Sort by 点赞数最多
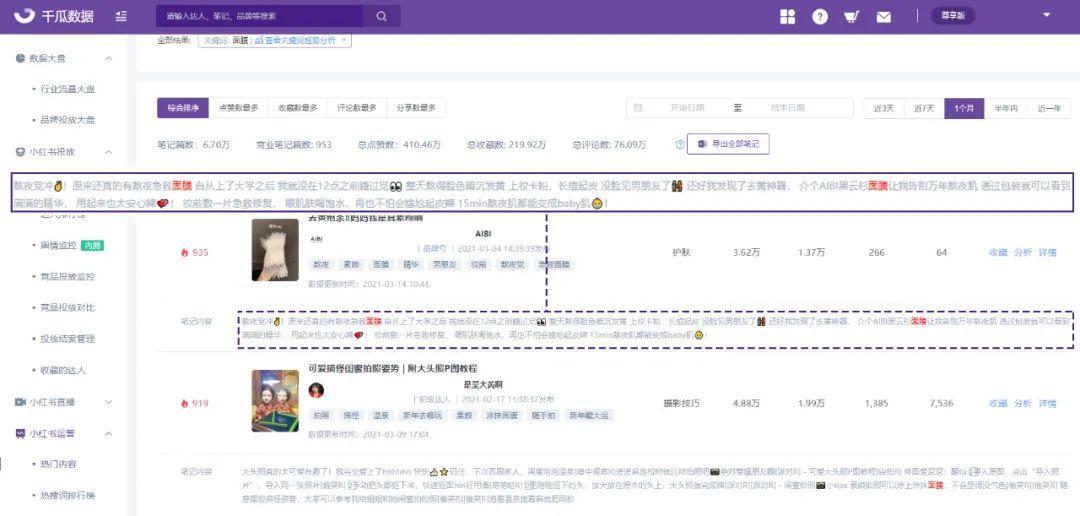 pos(238,108)
